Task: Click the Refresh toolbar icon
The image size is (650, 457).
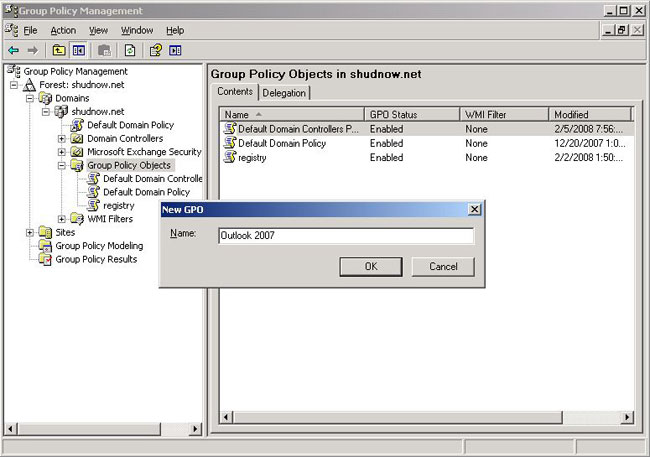Action: 130,50
